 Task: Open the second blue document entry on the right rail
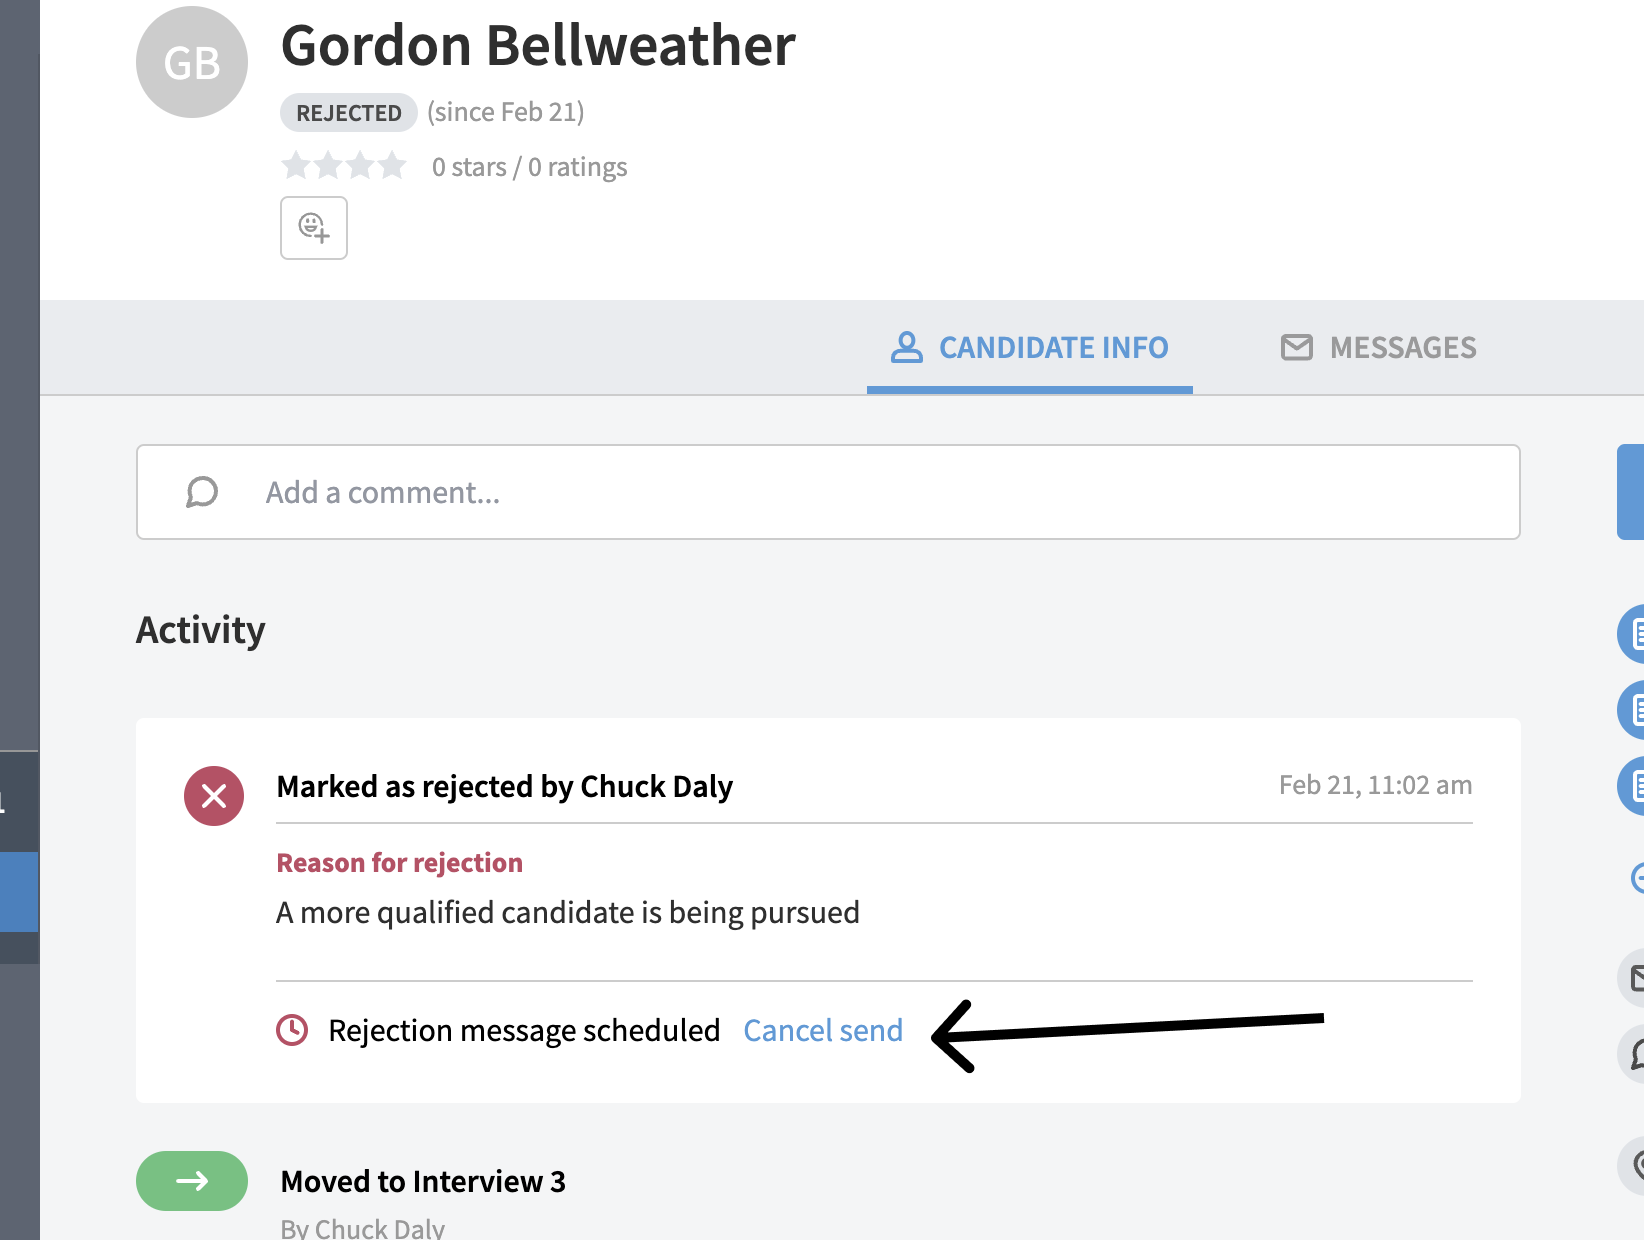click(x=1636, y=710)
